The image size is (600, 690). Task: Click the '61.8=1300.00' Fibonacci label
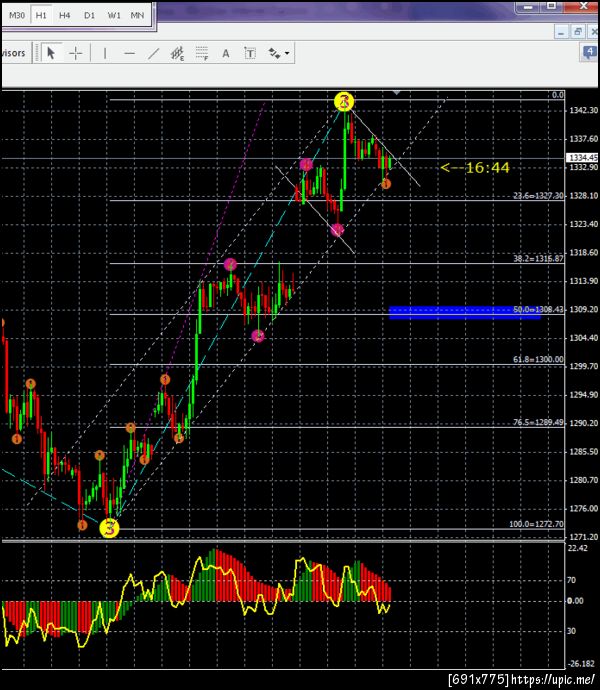click(538, 360)
